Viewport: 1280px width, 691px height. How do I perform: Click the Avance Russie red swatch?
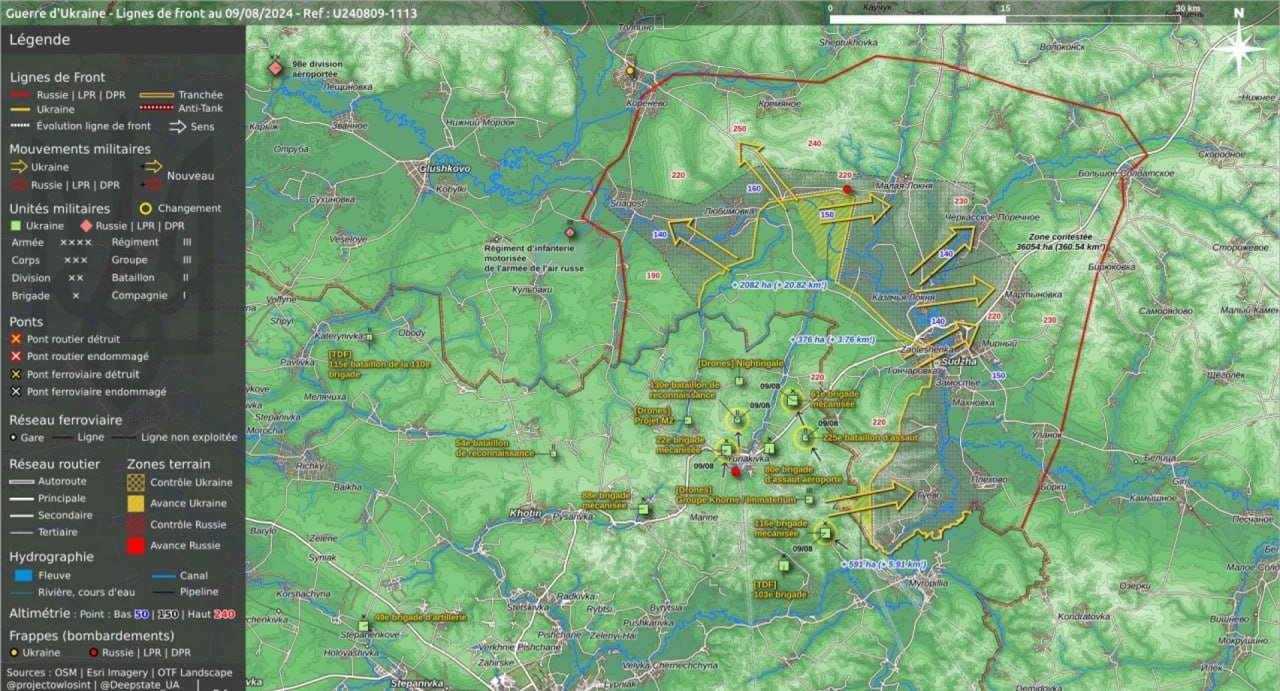coord(136,545)
